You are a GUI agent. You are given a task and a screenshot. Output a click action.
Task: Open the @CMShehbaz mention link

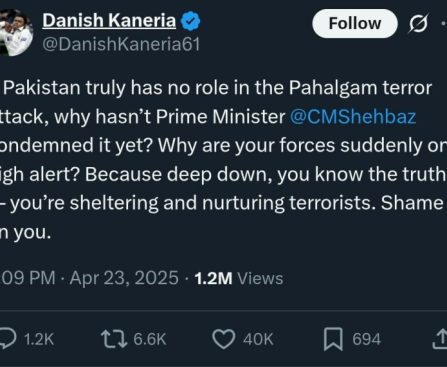click(353, 117)
